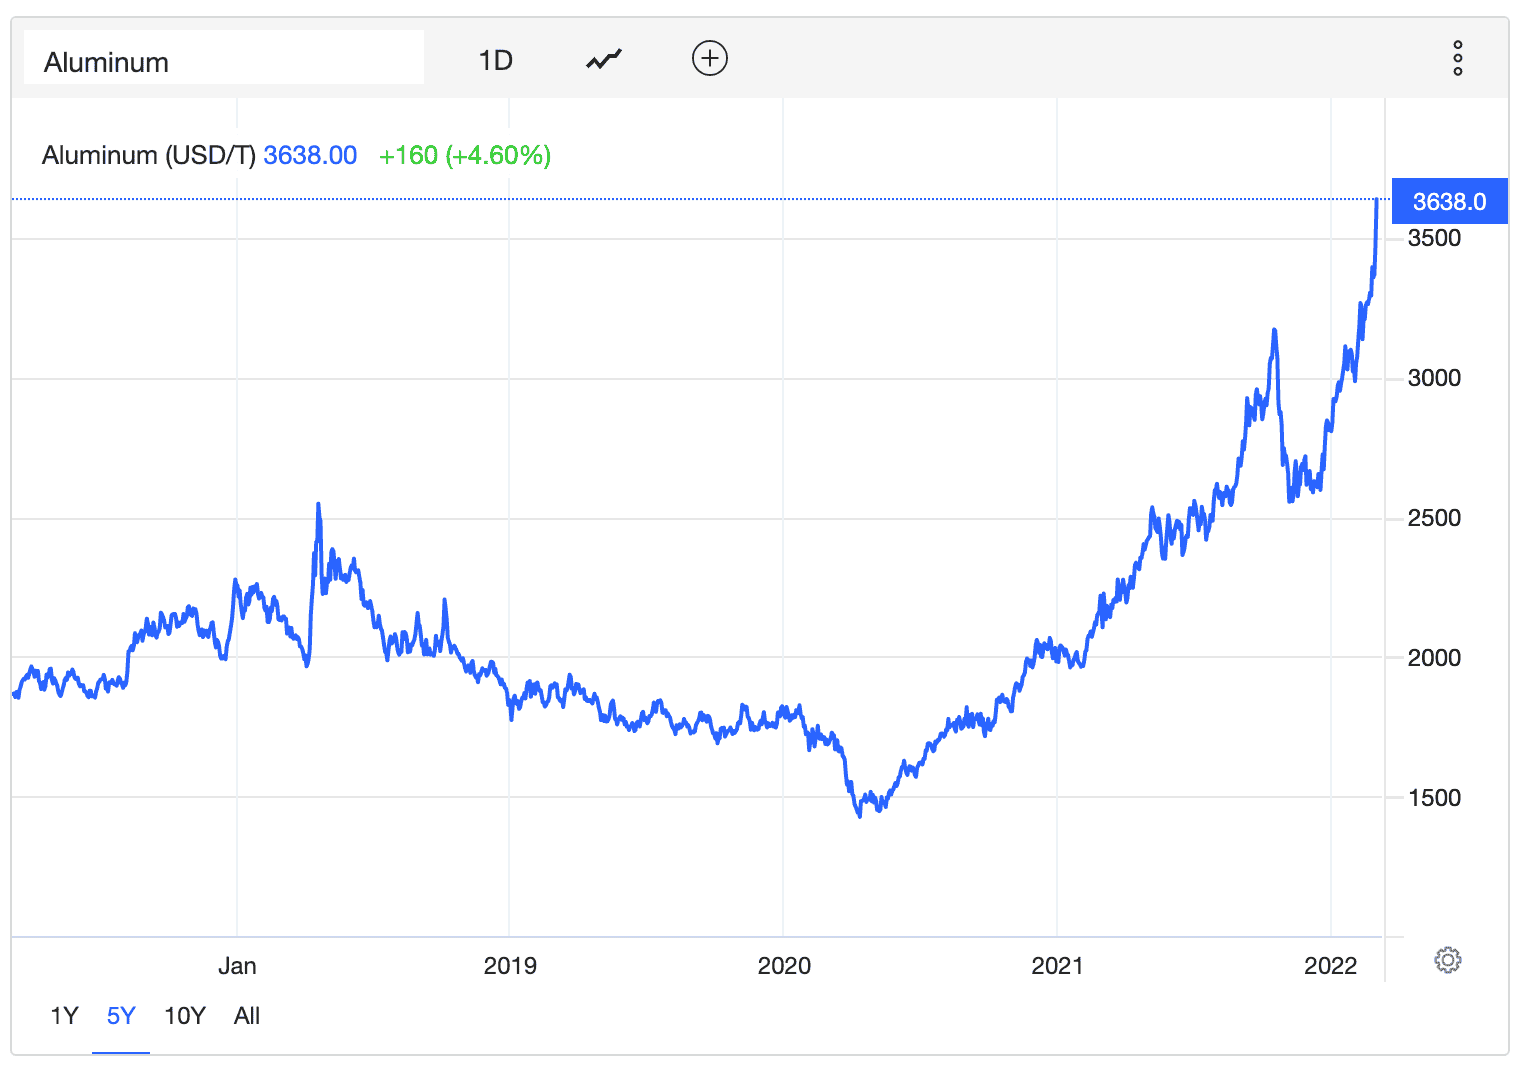Click the 3000 price axis label
Screen dimensions: 1520x1066
[1434, 378]
